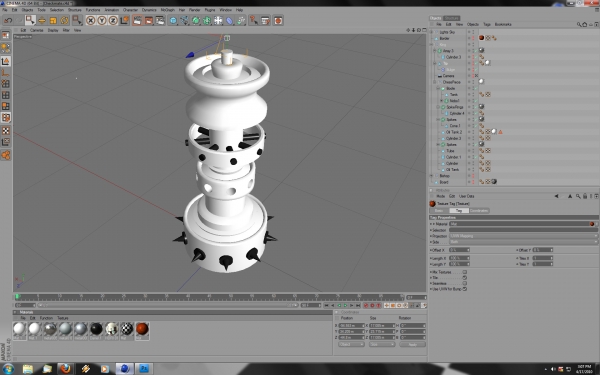This screenshot has width=600, height=375.
Task: Open the spline objects icon
Action: coord(184,20)
